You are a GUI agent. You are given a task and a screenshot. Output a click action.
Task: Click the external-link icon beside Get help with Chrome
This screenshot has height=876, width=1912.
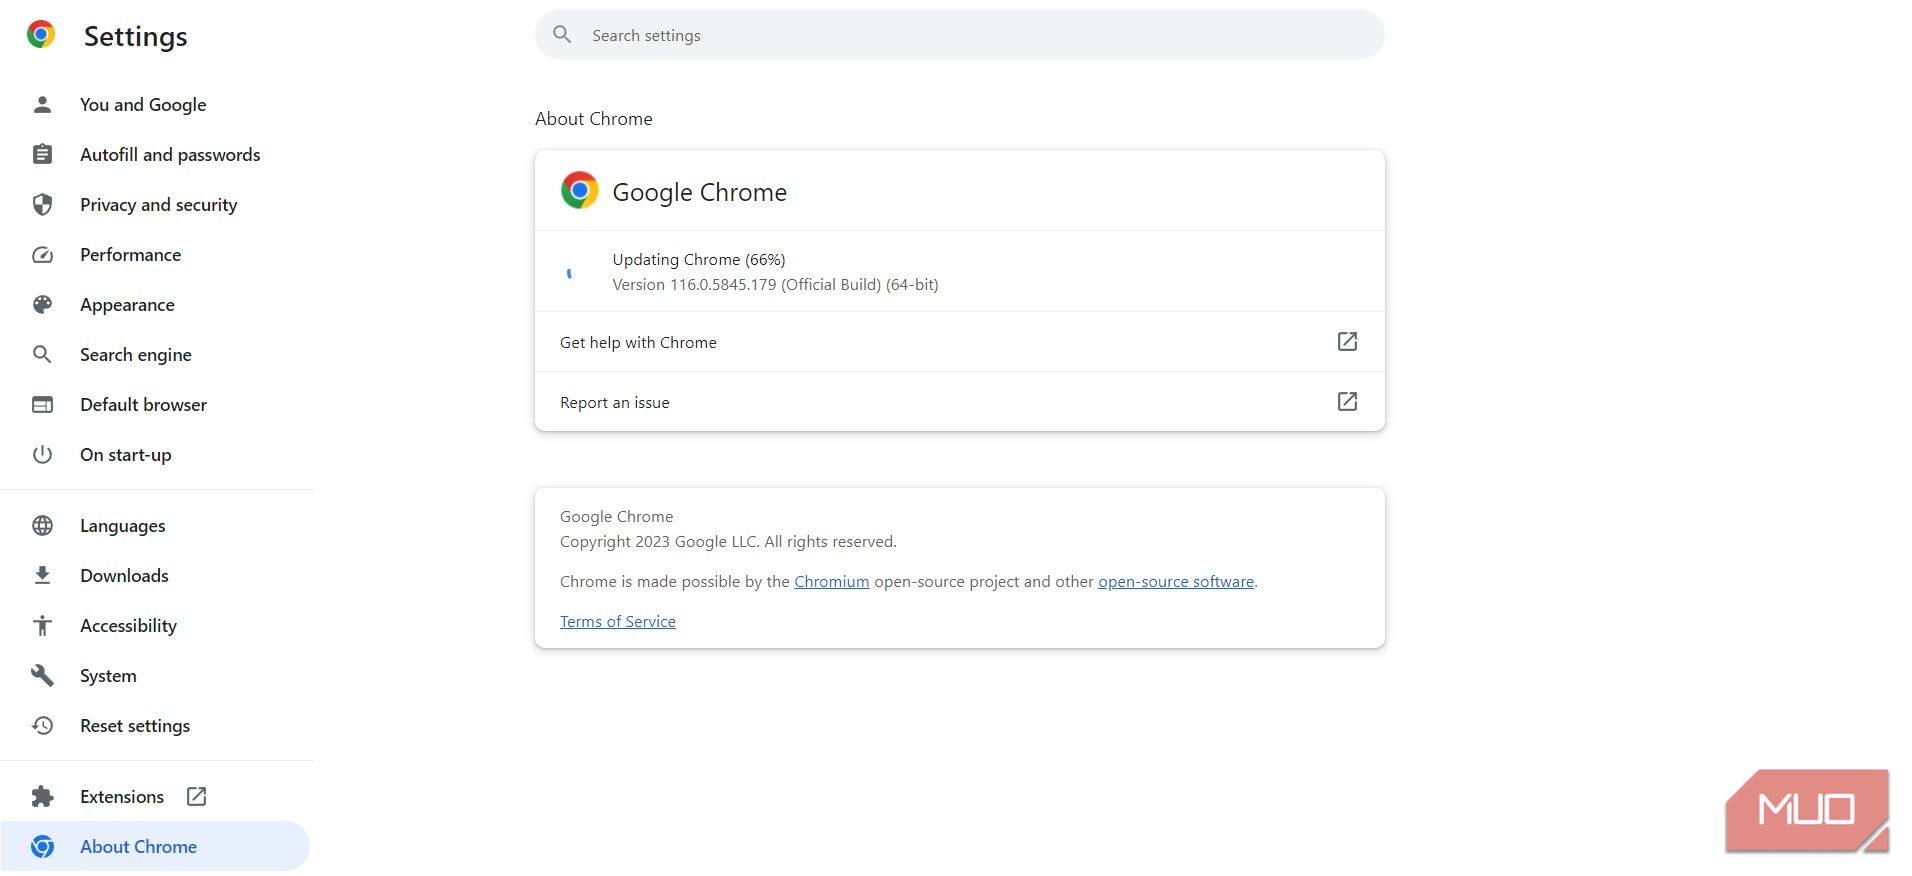(x=1347, y=341)
